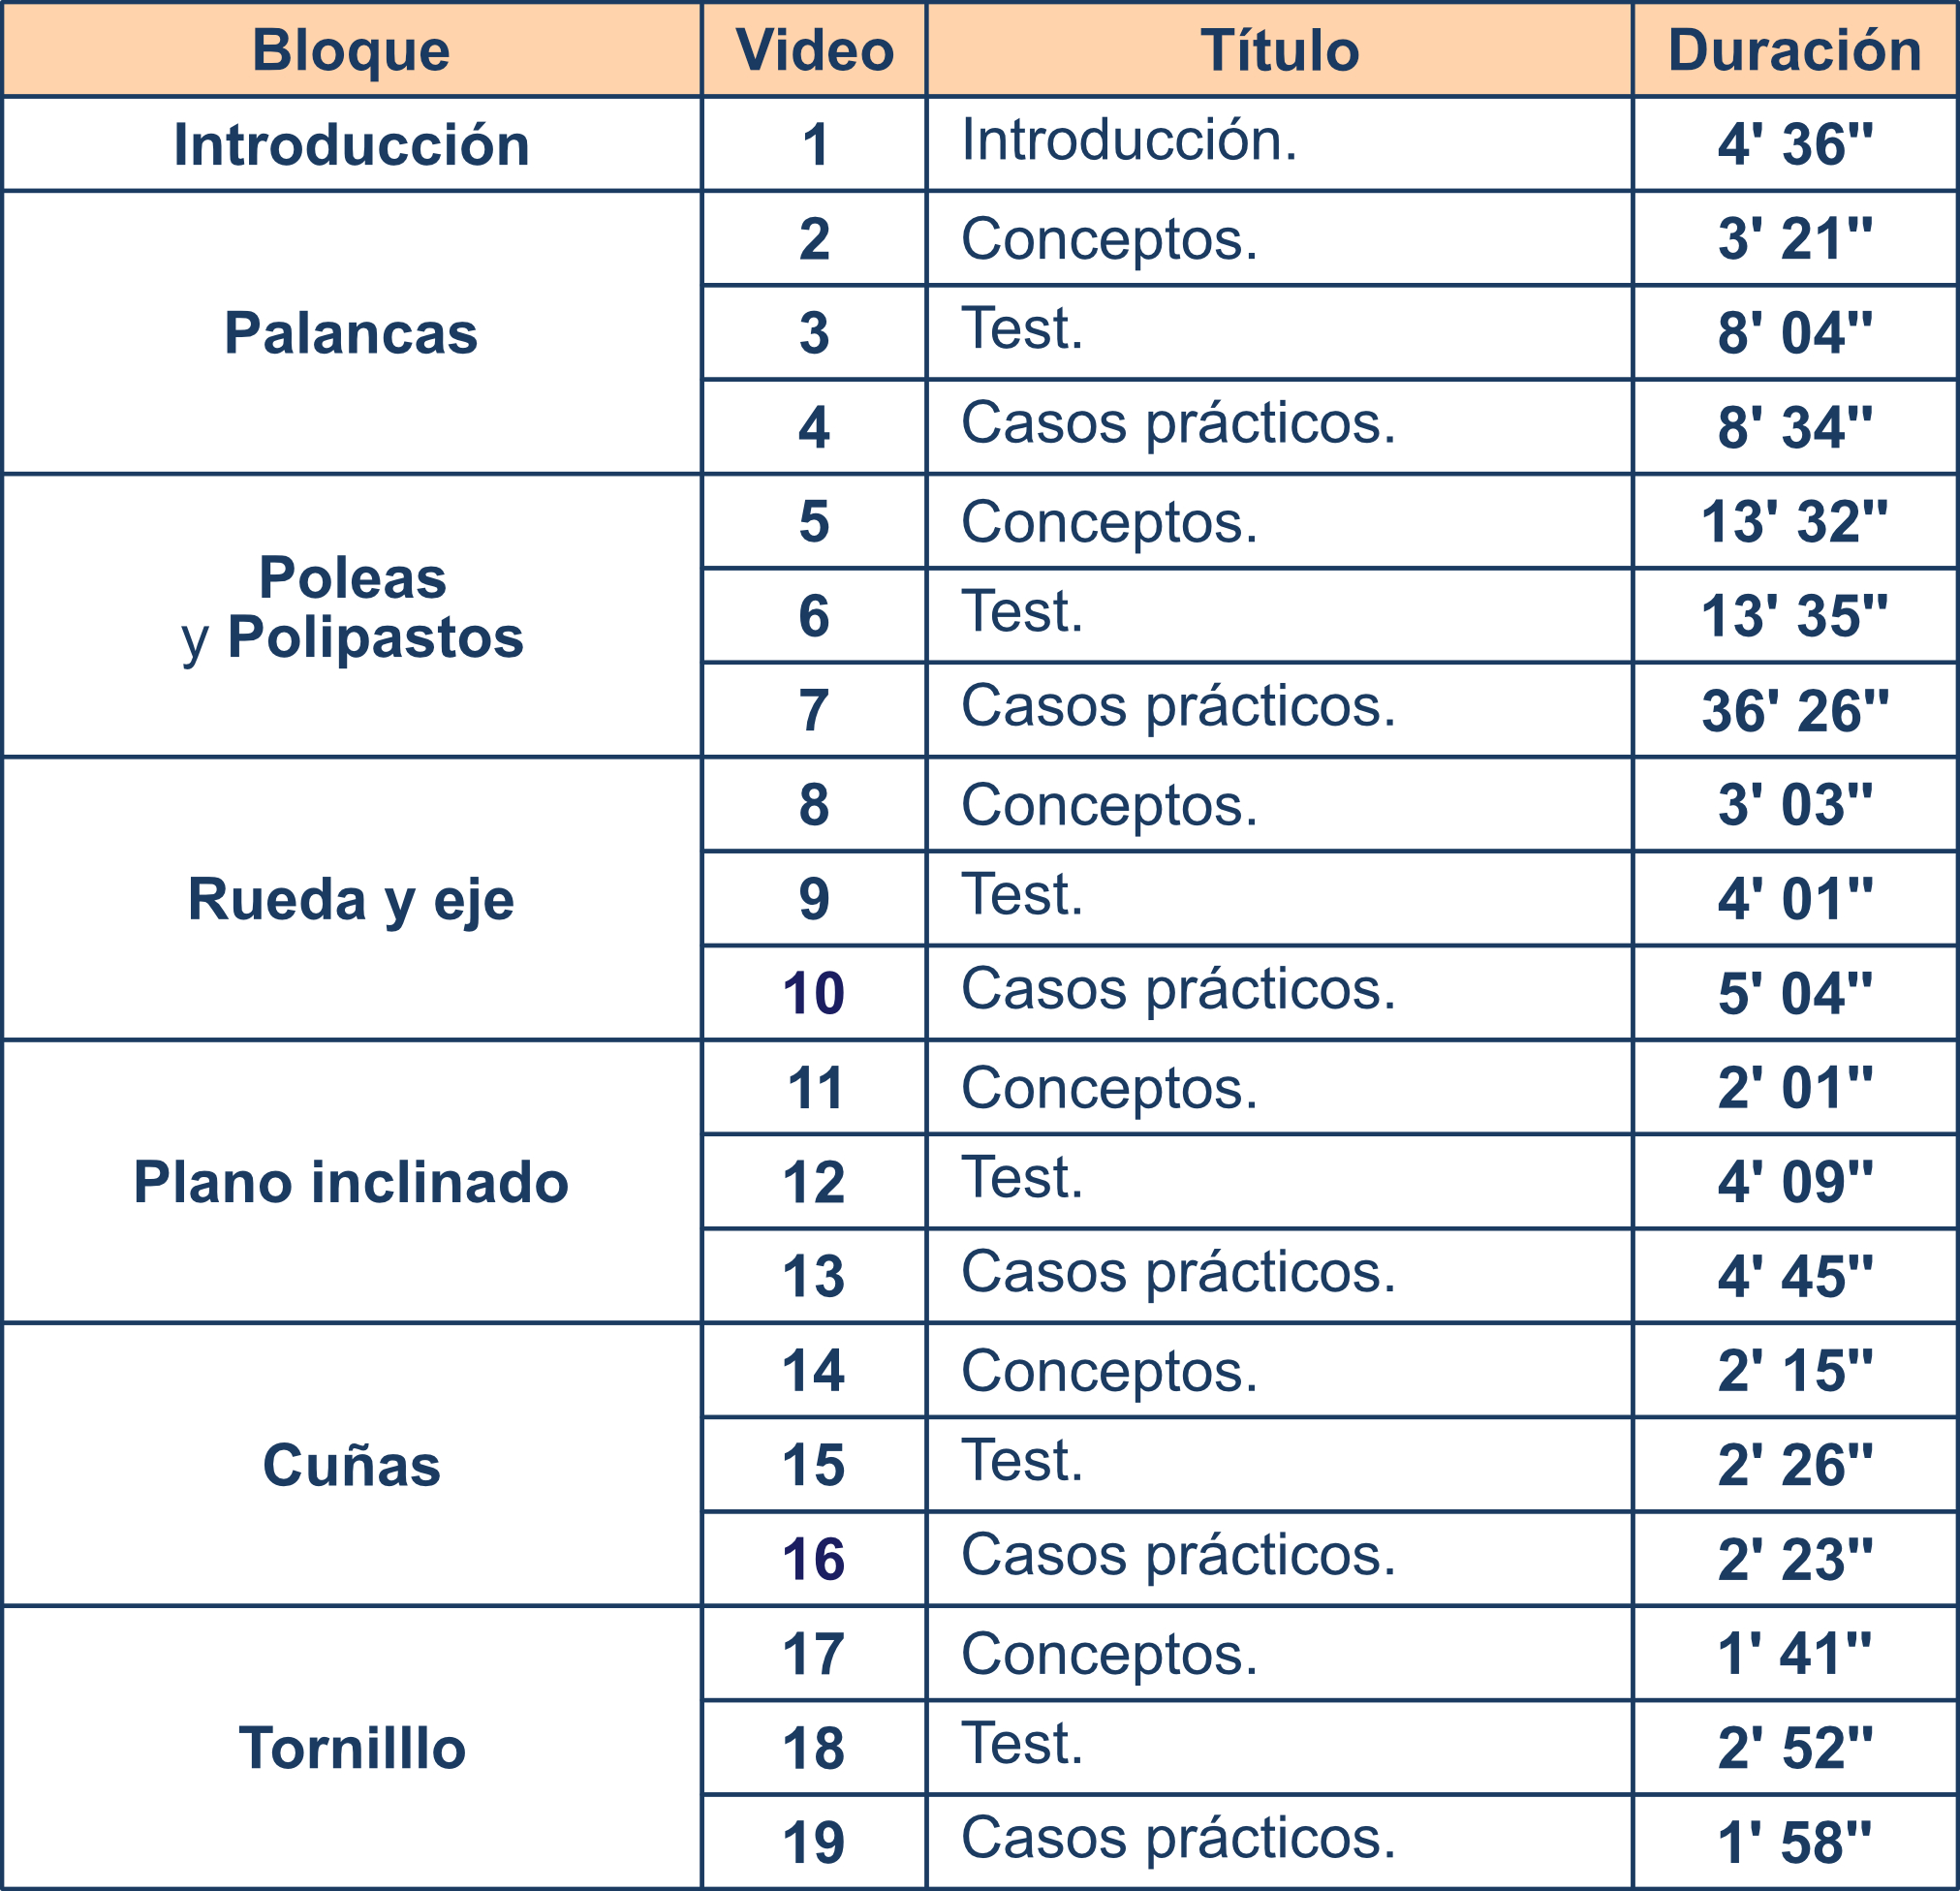Screen dimensions: 1960x1891
Task: Select the Palancas block cell
Action: click(x=350, y=333)
